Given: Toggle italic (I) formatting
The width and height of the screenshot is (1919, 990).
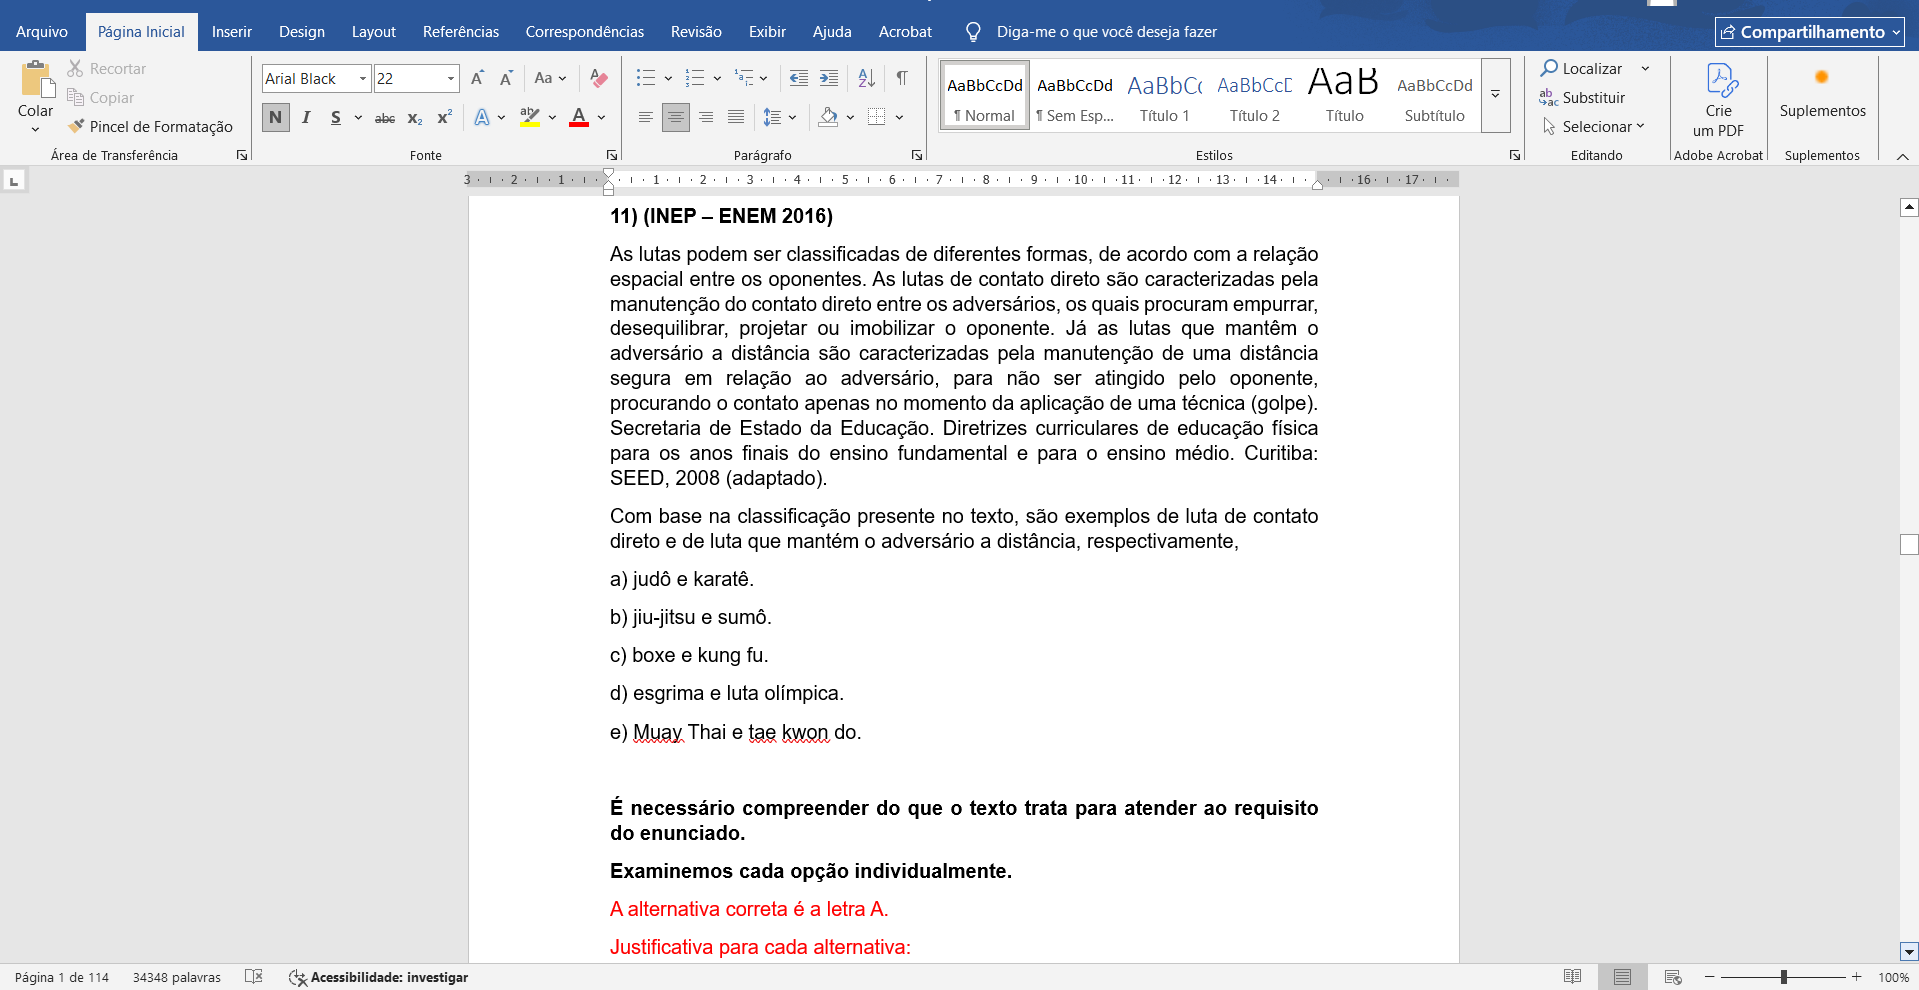Looking at the screenshot, I should (306, 118).
